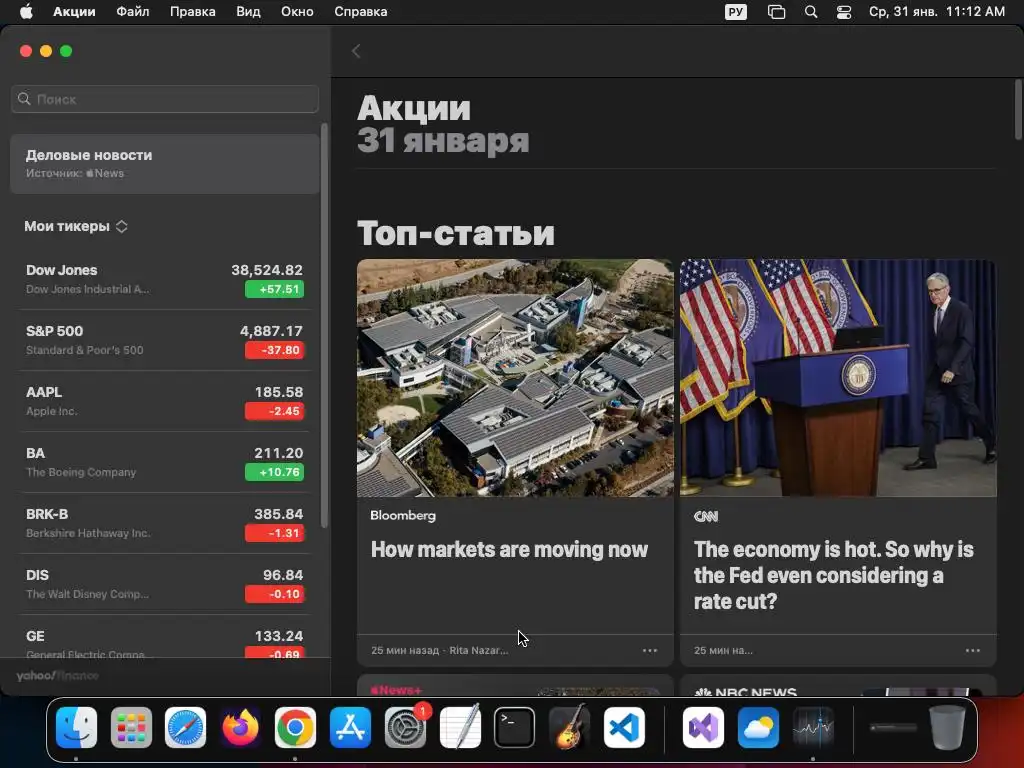Viewport: 1024px width, 768px height.
Task: Open Launchpad from the Dock
Action: coord(131,727)
